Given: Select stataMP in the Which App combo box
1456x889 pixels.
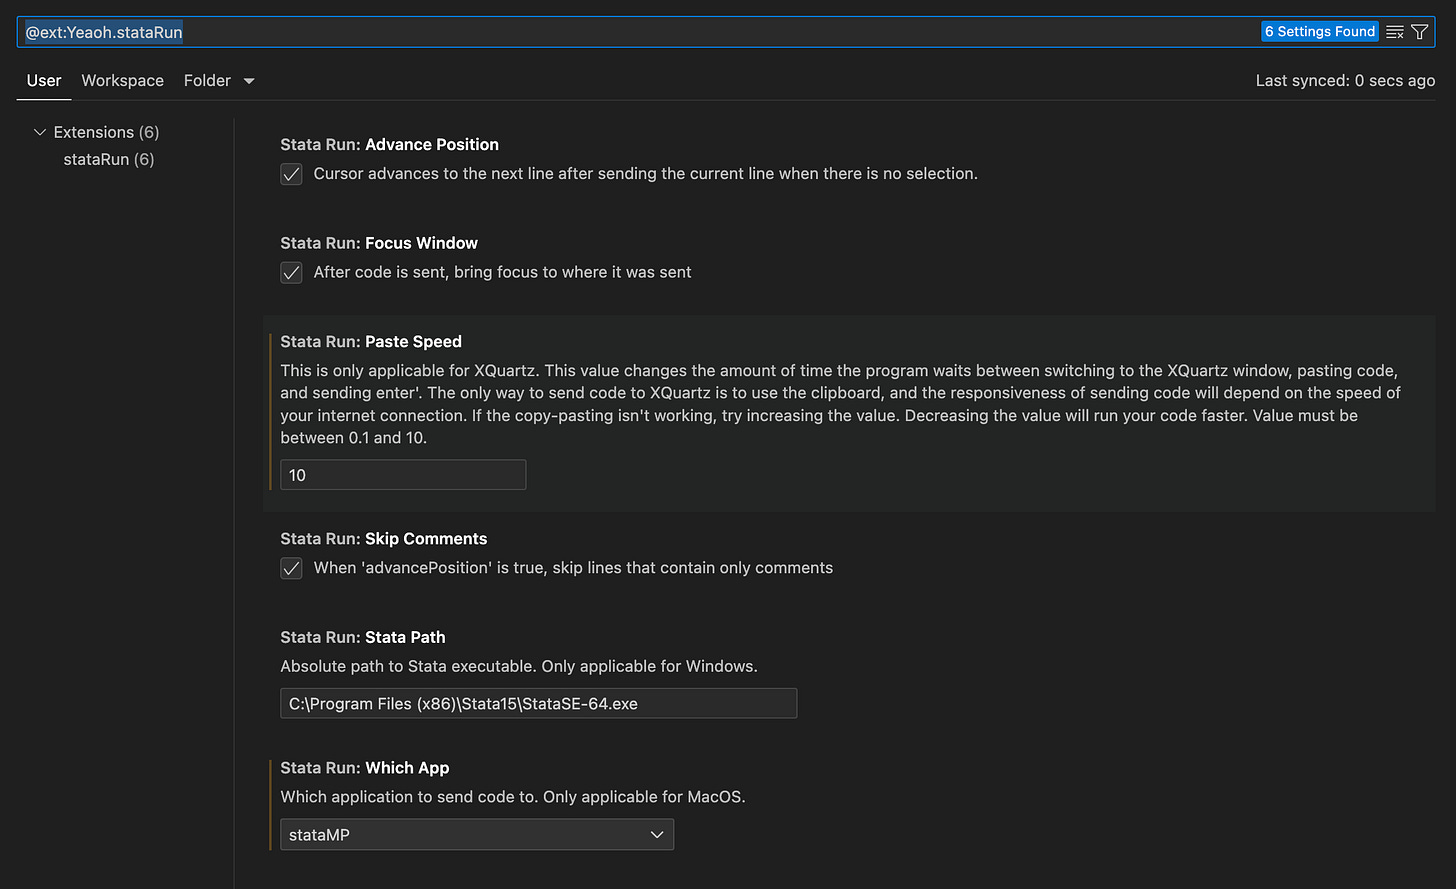Looking at the screenshot, I should pyautogui.click(x=477, y=834).
